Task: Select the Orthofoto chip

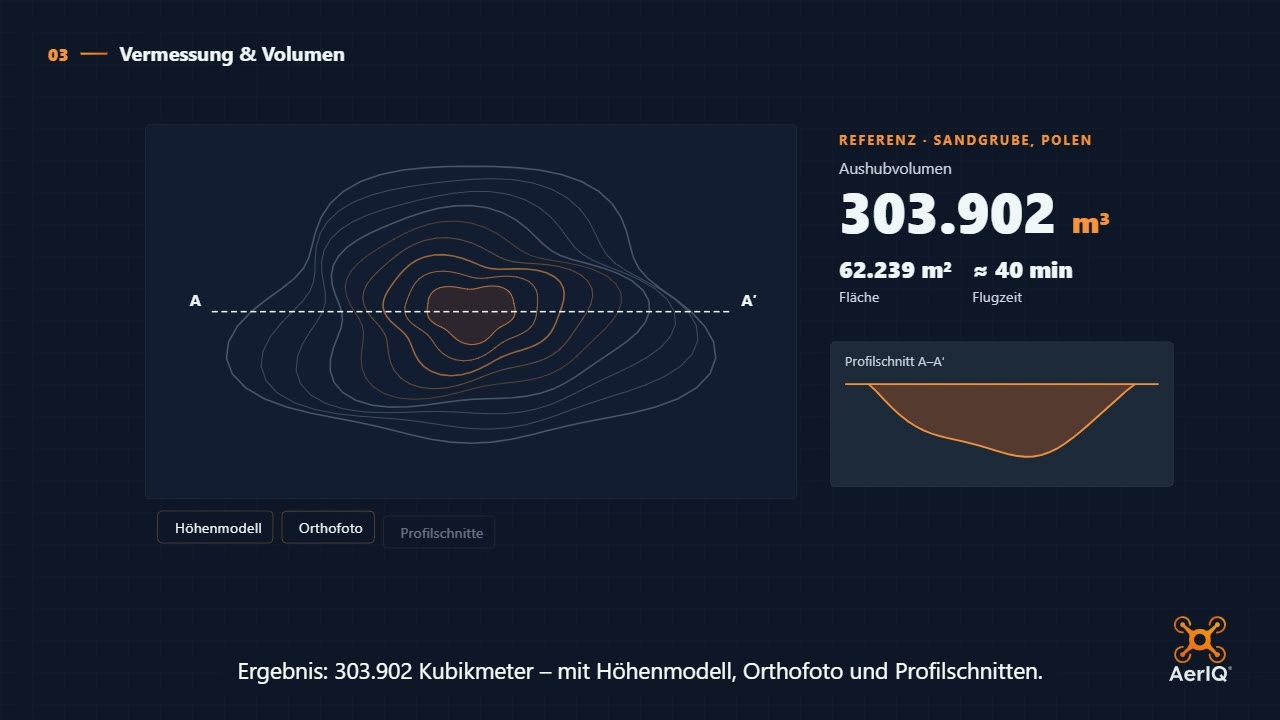Action: (328, 527)
